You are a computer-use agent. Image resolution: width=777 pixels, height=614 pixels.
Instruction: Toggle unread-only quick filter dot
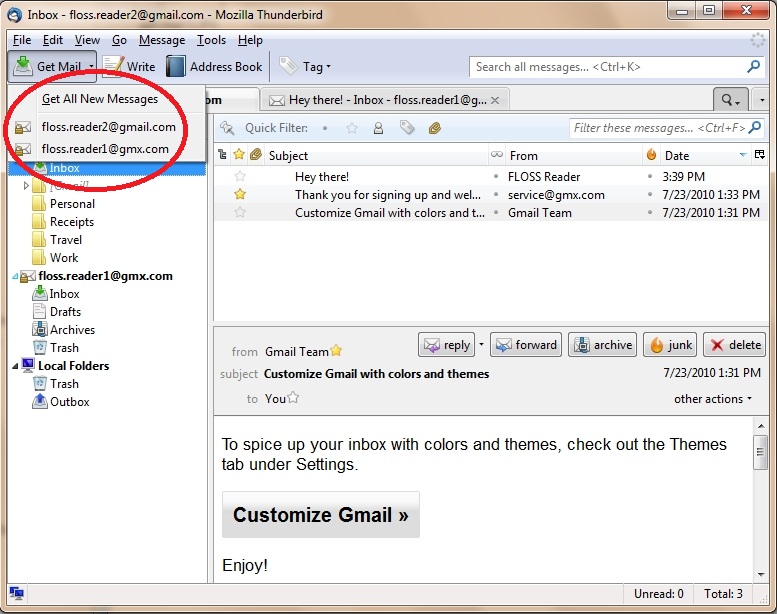pyautogui.click(x=325, y=128)
